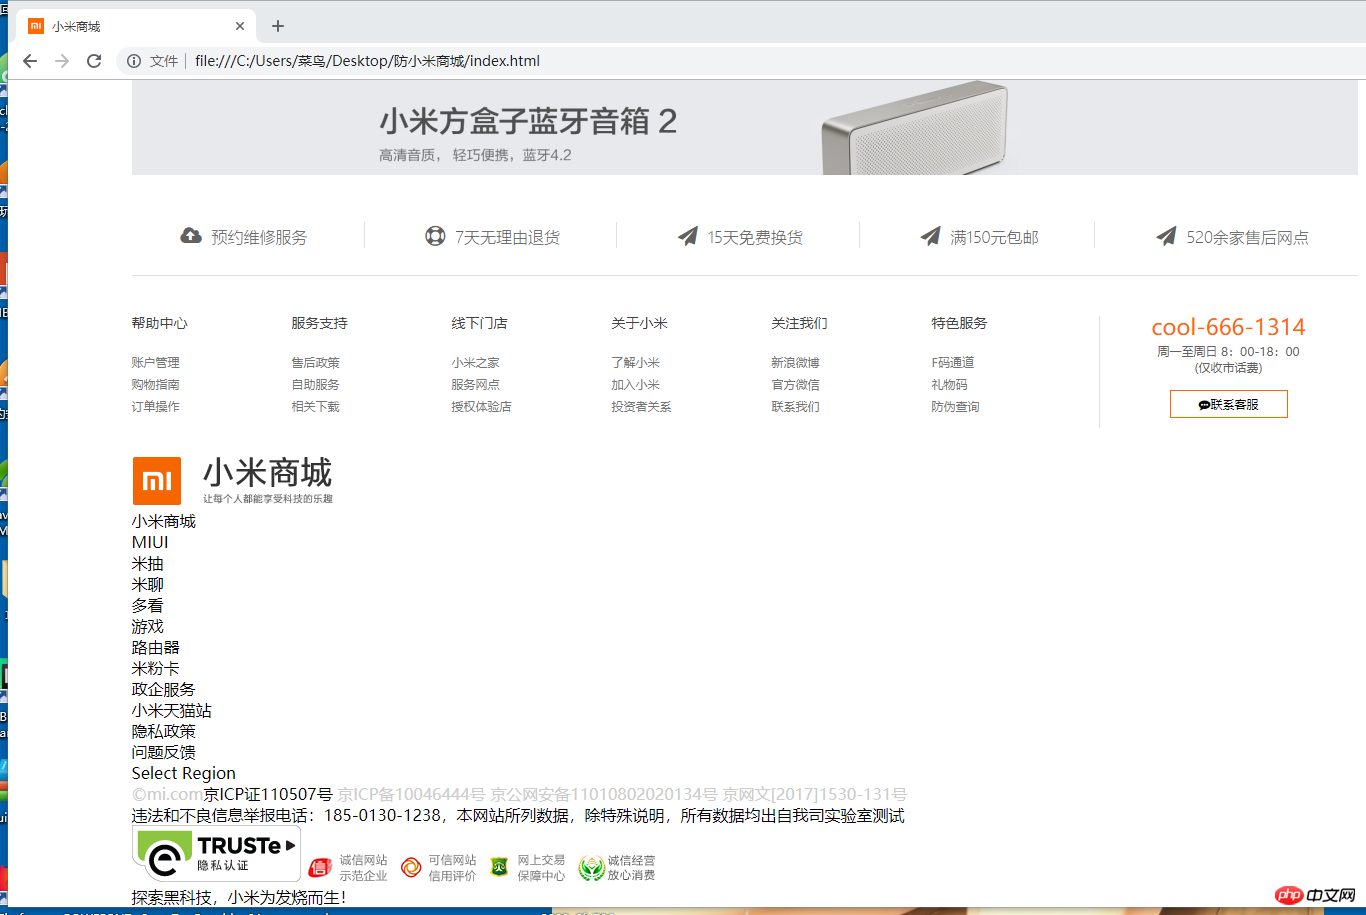Click the 京公网安备11010802020134号 link
Screen dimensions: 1366x915
coord(604,795)
